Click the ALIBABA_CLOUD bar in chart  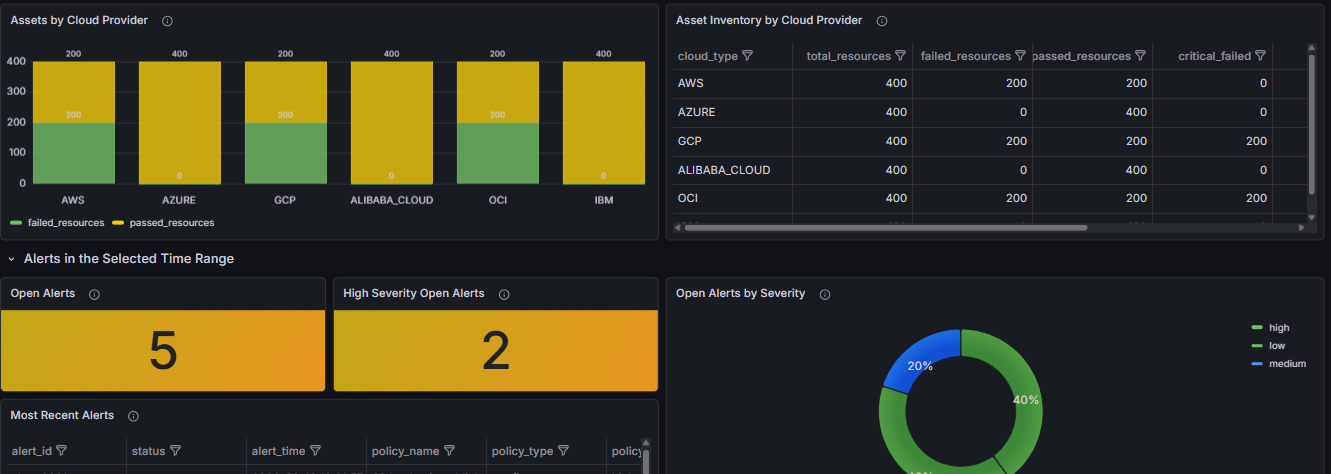coord(391,123)
